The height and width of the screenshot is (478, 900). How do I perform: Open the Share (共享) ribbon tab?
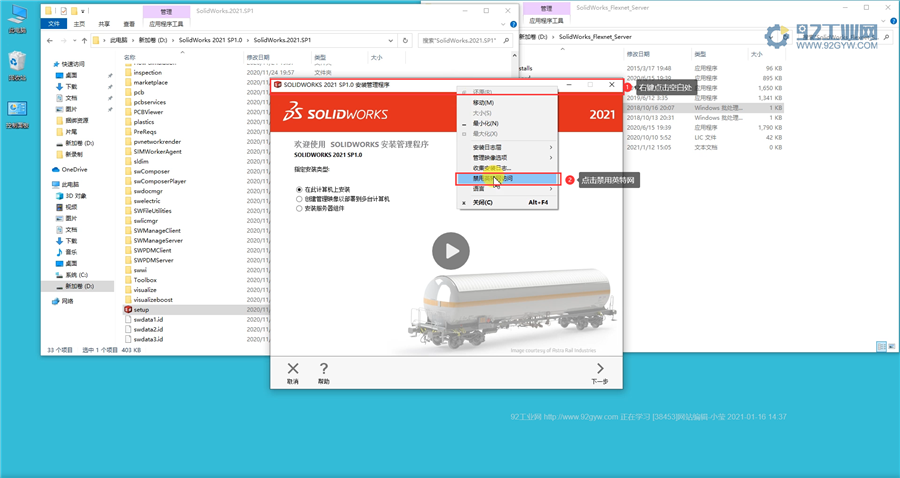point(104,24)
